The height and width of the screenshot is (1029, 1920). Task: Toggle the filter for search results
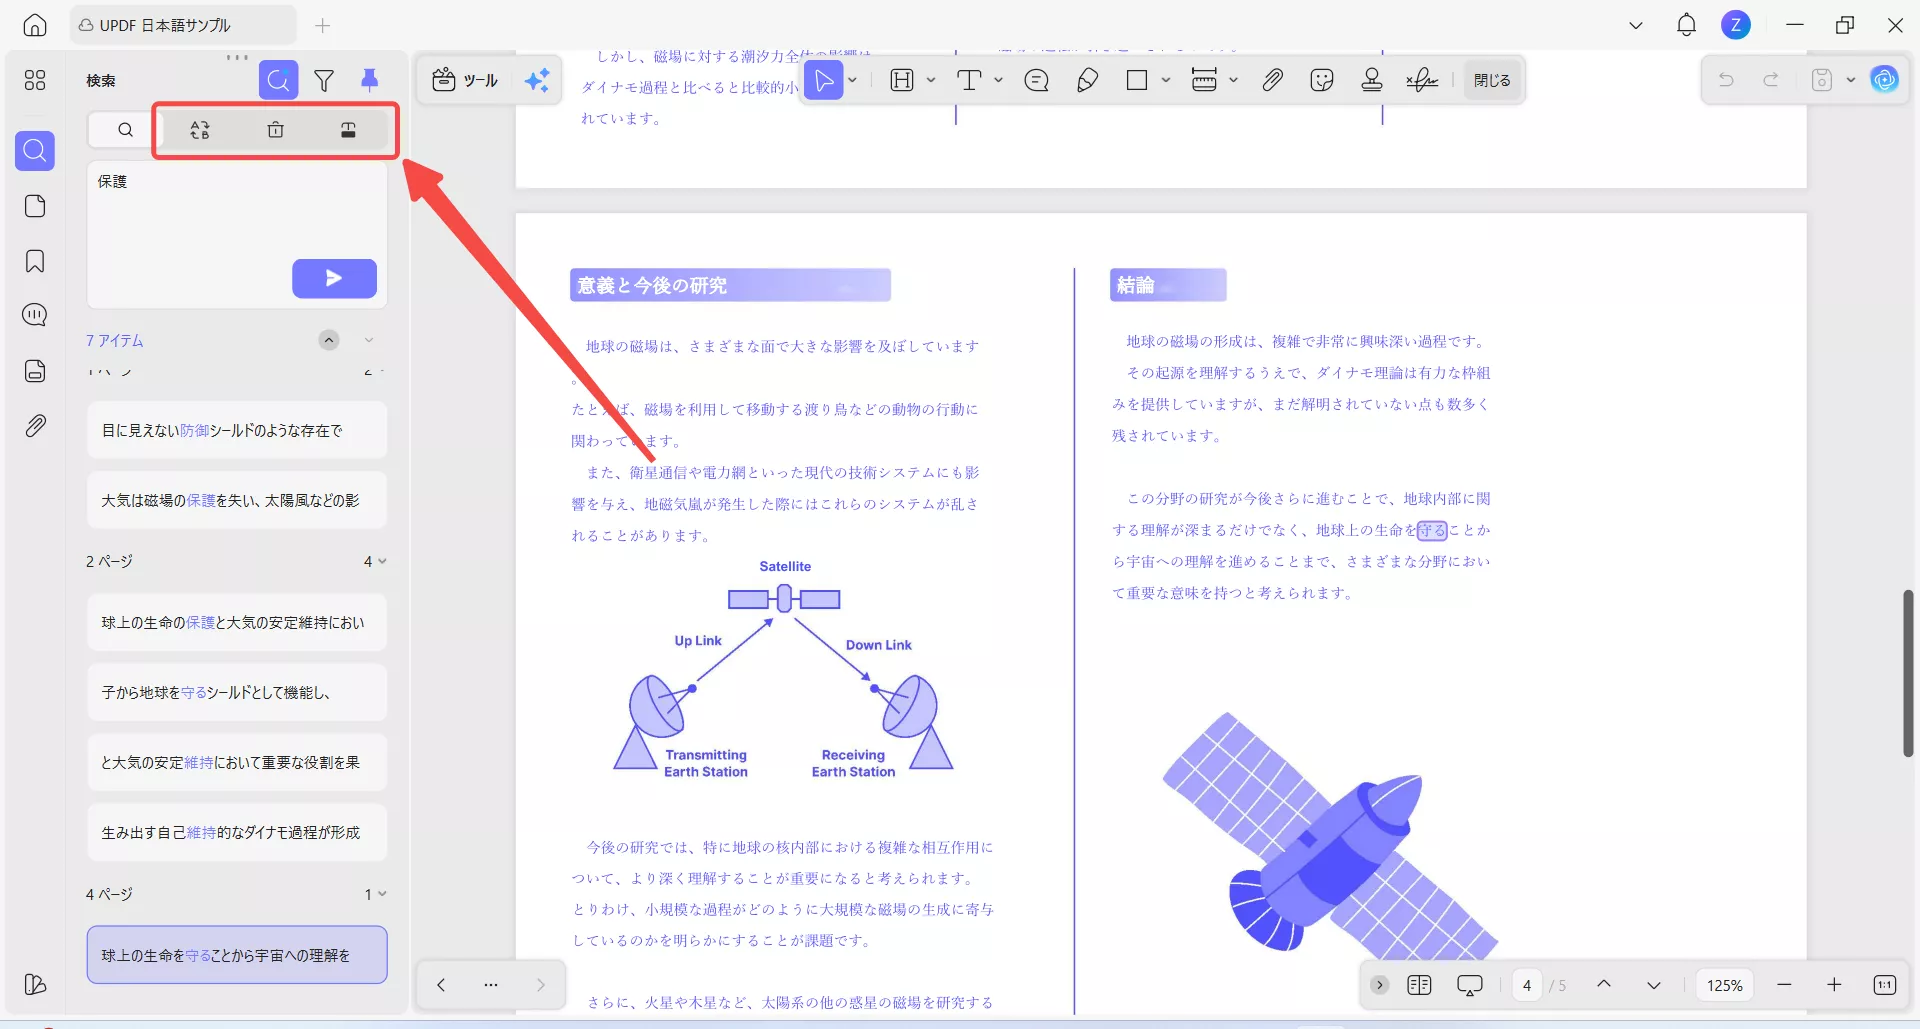click(x=324, y=80)
